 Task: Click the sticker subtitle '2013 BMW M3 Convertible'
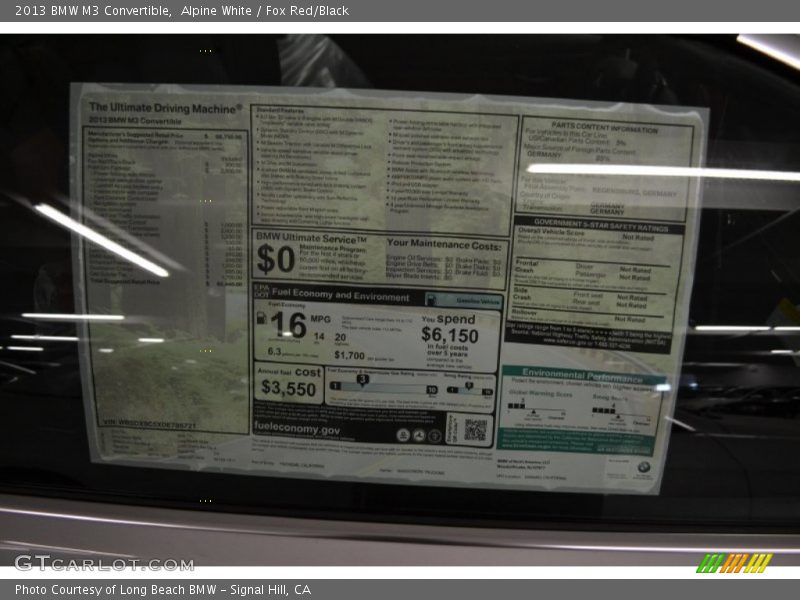[x=135, y=121]
